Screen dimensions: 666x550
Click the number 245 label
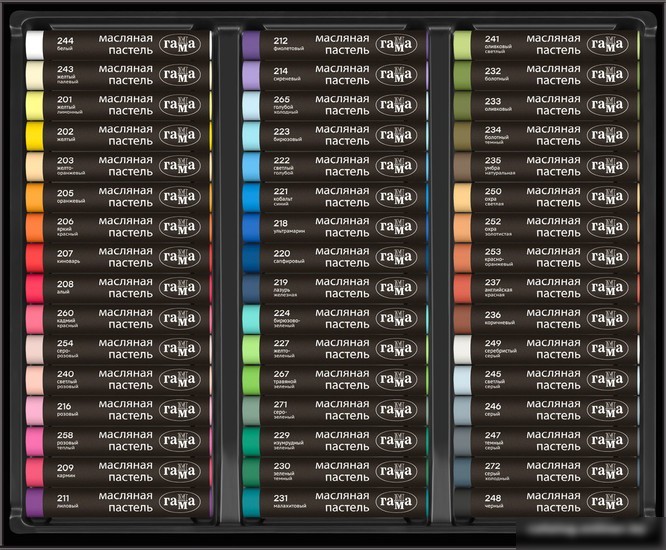[493, 374]
